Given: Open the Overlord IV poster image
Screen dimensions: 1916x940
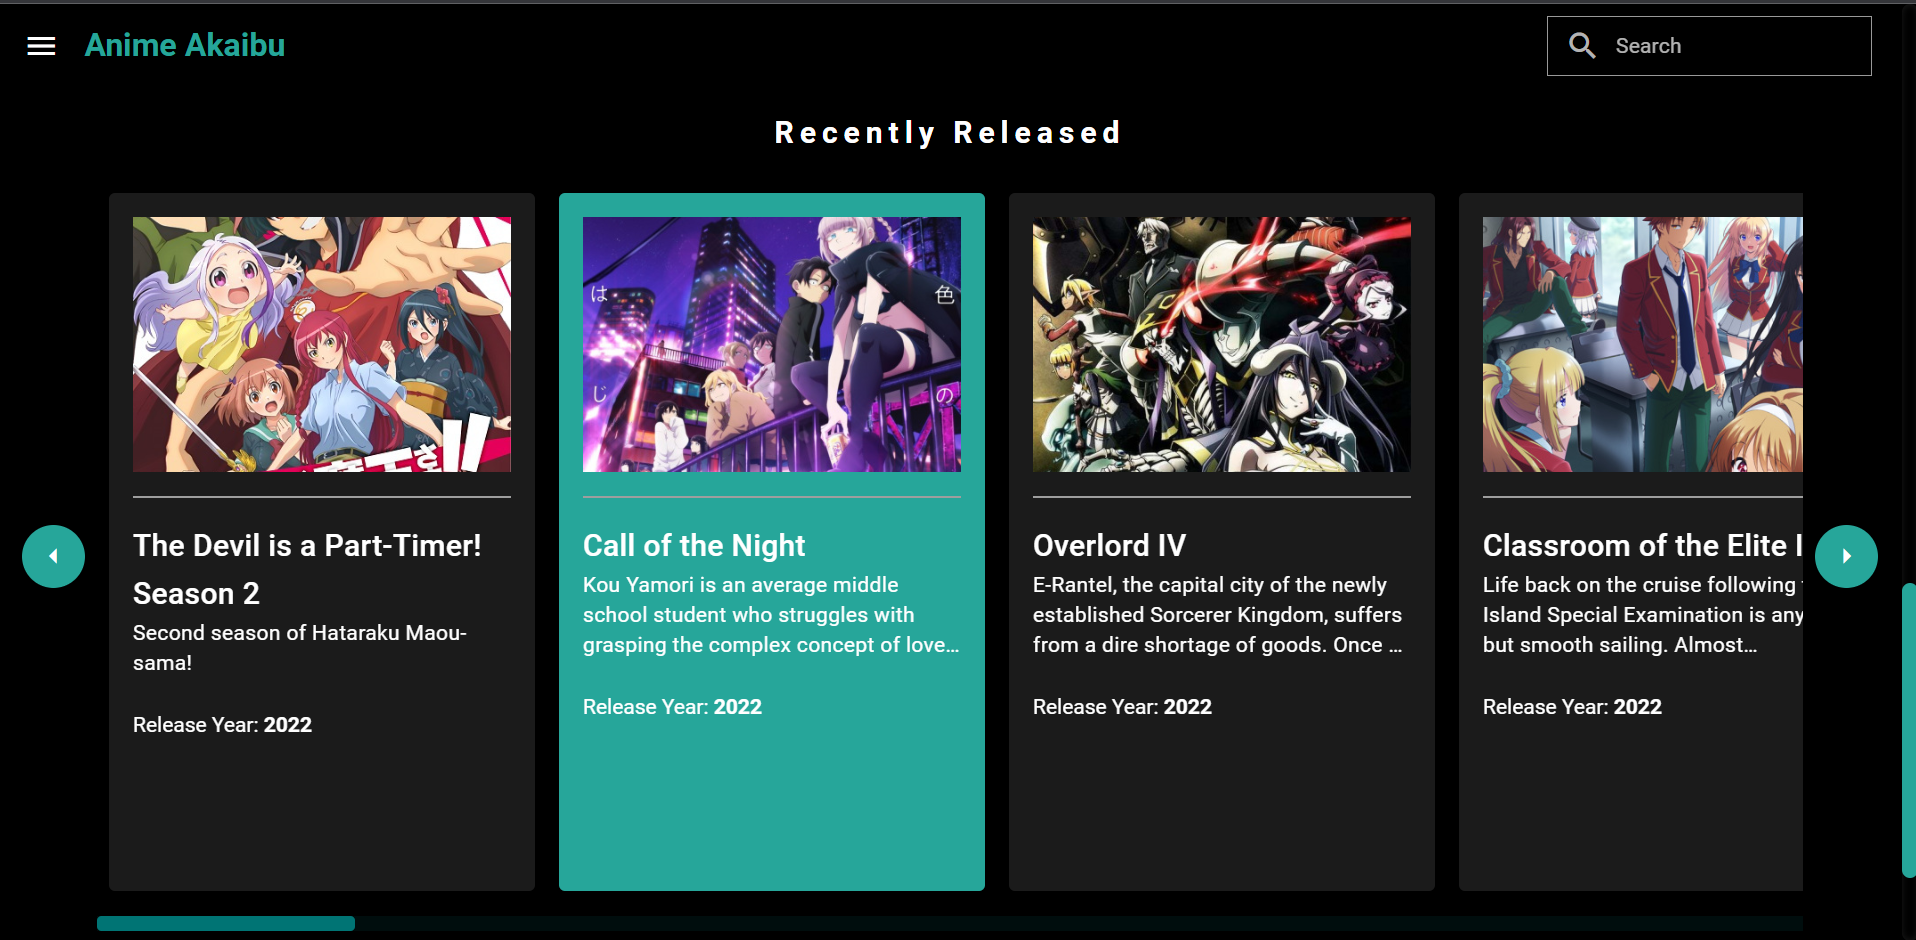Looking at the screenshot, I should tap(1222, 344).
